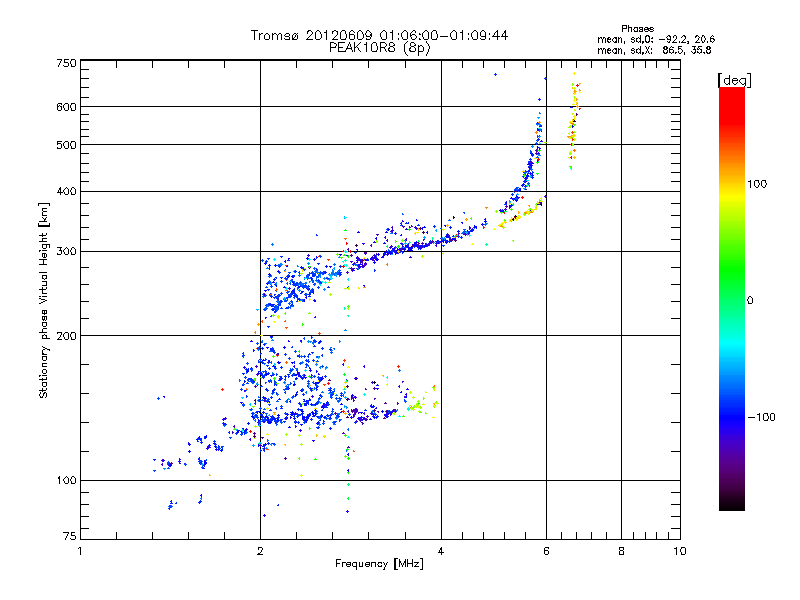800x600 pixels.
Task: Click the 'mean, sd,O: -92.2, 20.6' text
Action: tap(656, 39)
